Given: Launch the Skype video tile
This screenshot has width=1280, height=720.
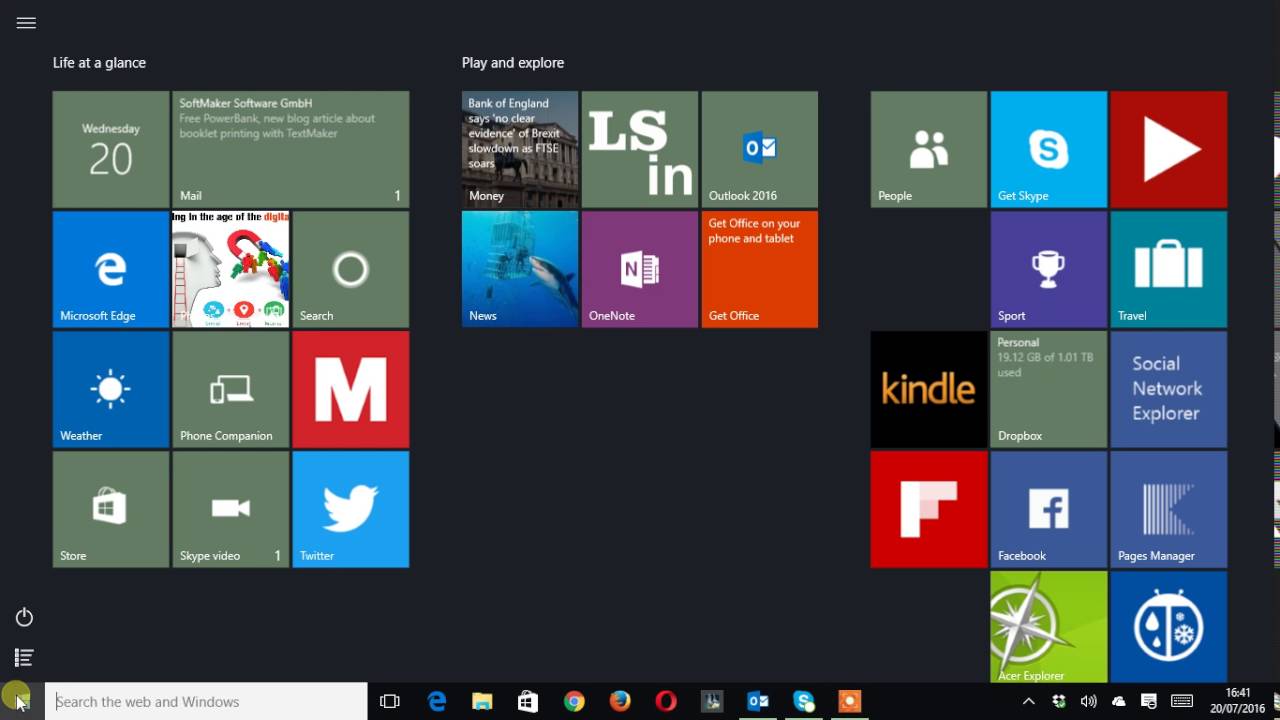Looking at the screenshot, I should point(231,509).
